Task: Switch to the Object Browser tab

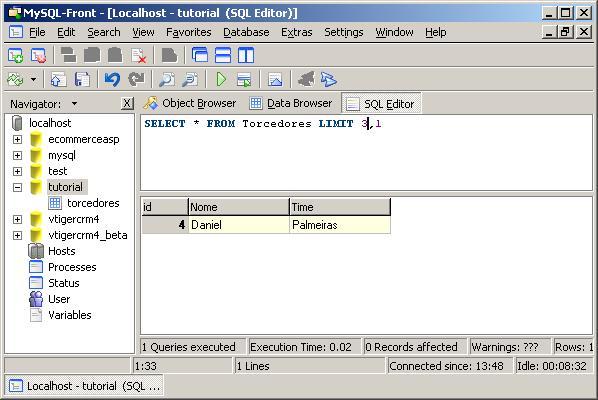Action: [190, 103]
